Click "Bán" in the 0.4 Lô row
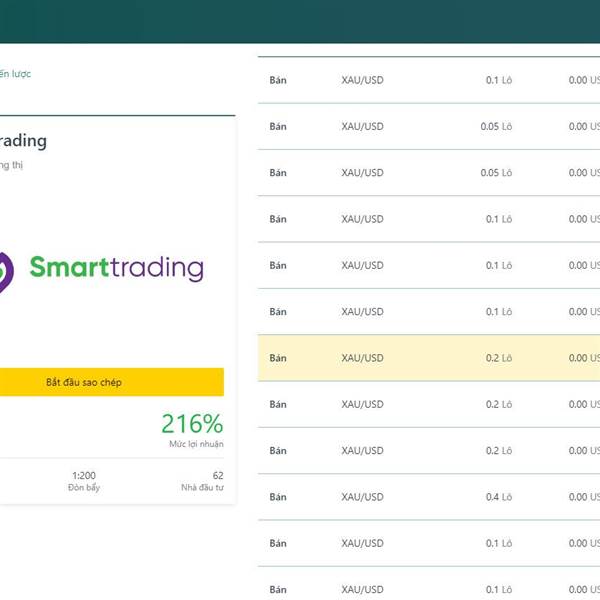This screenshot has width=600, height=600. [278, 497]
